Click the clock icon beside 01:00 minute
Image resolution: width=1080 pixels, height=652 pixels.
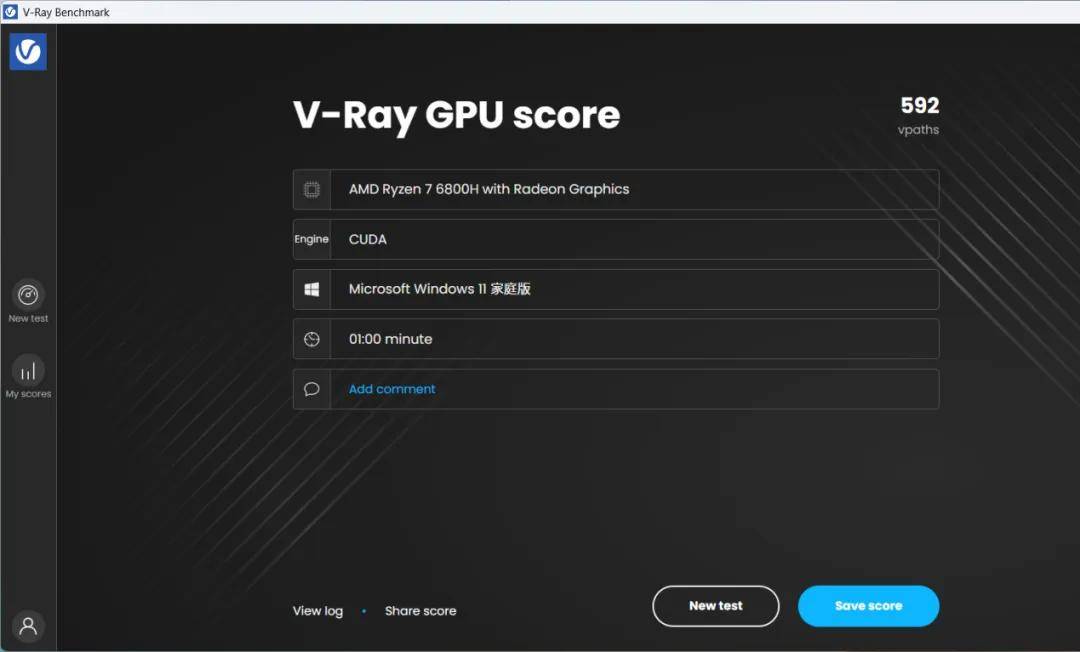[312, 339]
